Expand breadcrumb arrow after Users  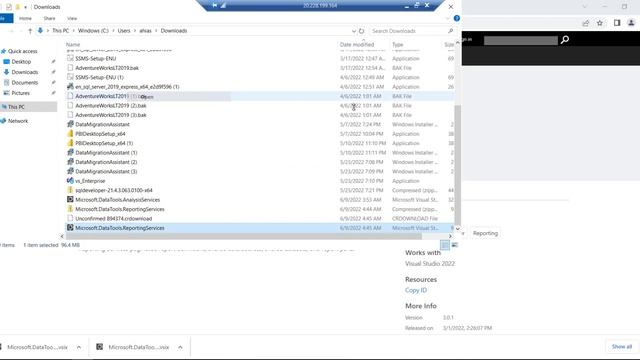pos(135,31)
